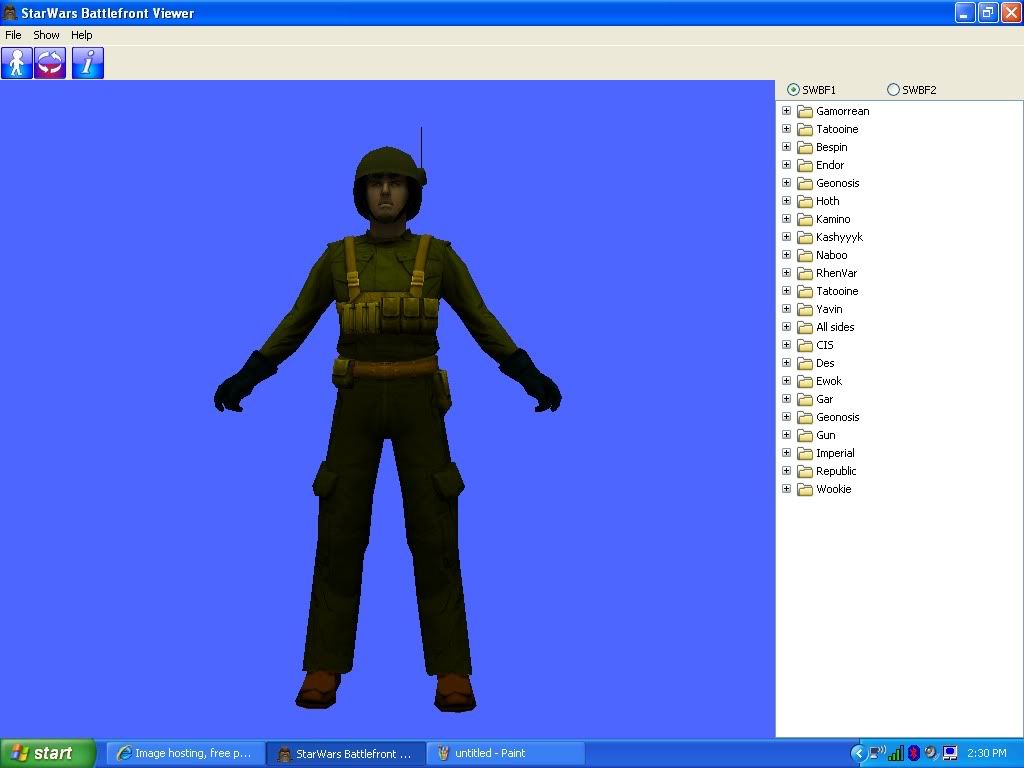Click the circular arrows rotate toolbar icon
The width and height of the screenshot is (1024, 768).
50,63
